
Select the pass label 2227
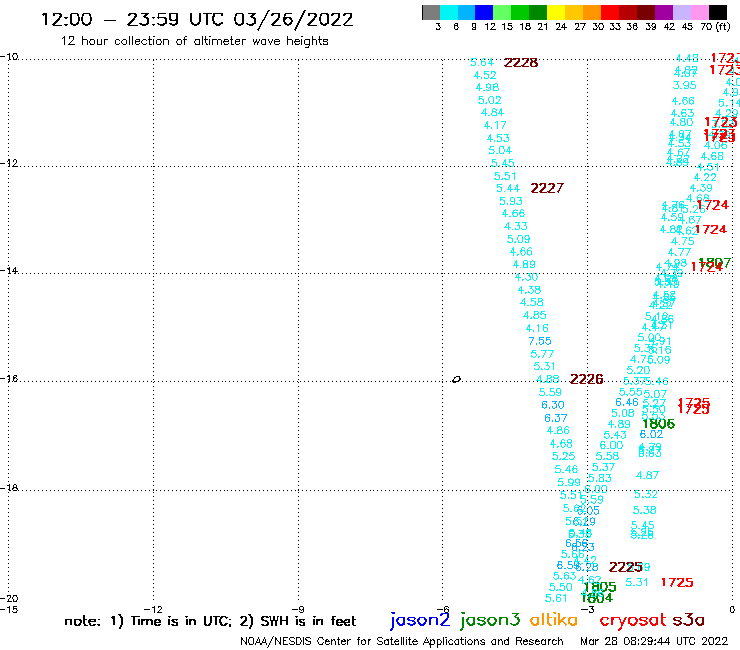pos(547,188)
